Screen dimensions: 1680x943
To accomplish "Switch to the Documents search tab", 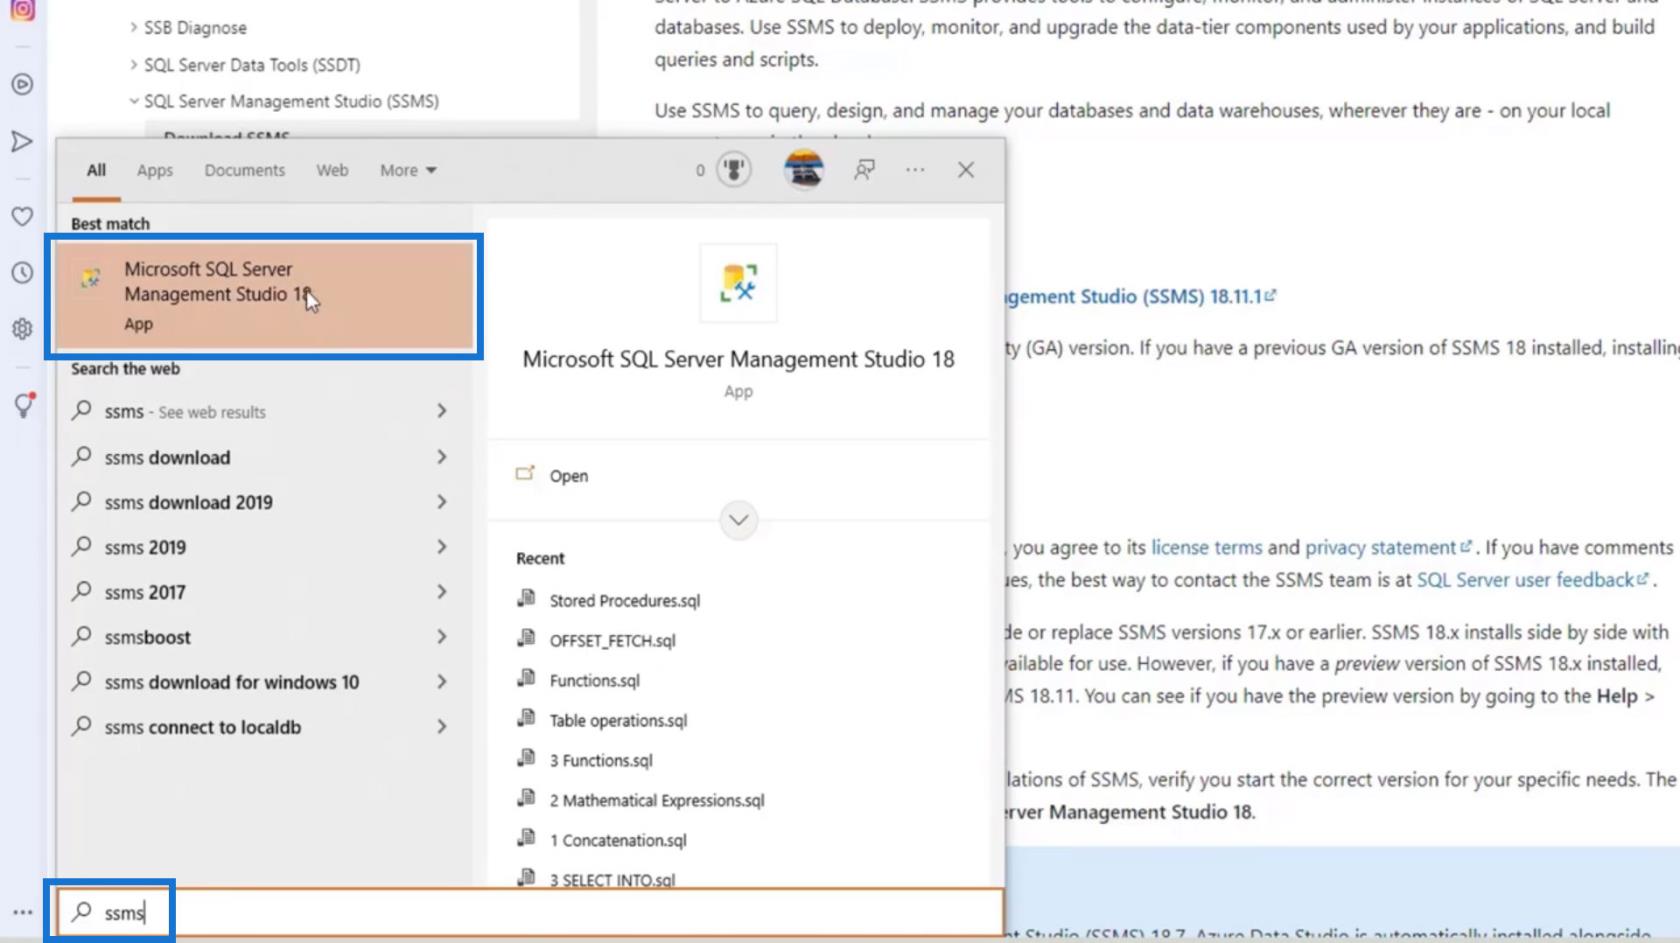I will (x=245, y=170).
